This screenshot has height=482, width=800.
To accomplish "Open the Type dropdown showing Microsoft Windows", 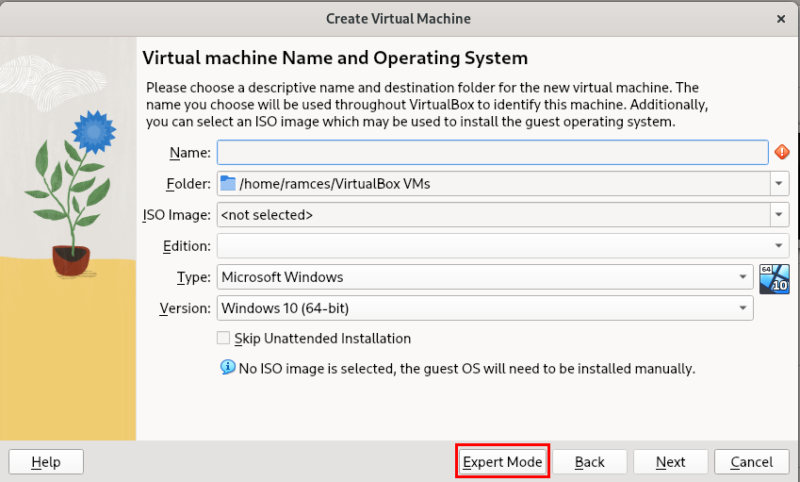I will 485,277.
